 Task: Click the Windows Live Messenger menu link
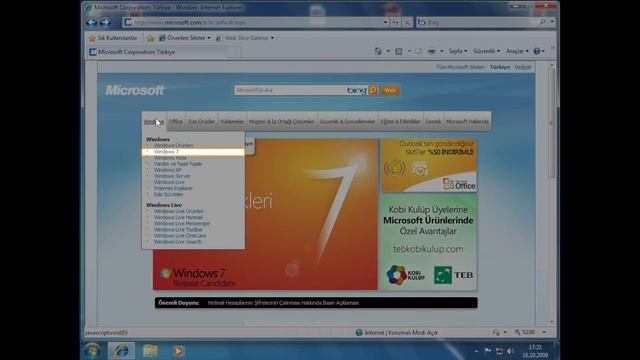point(182,223)
